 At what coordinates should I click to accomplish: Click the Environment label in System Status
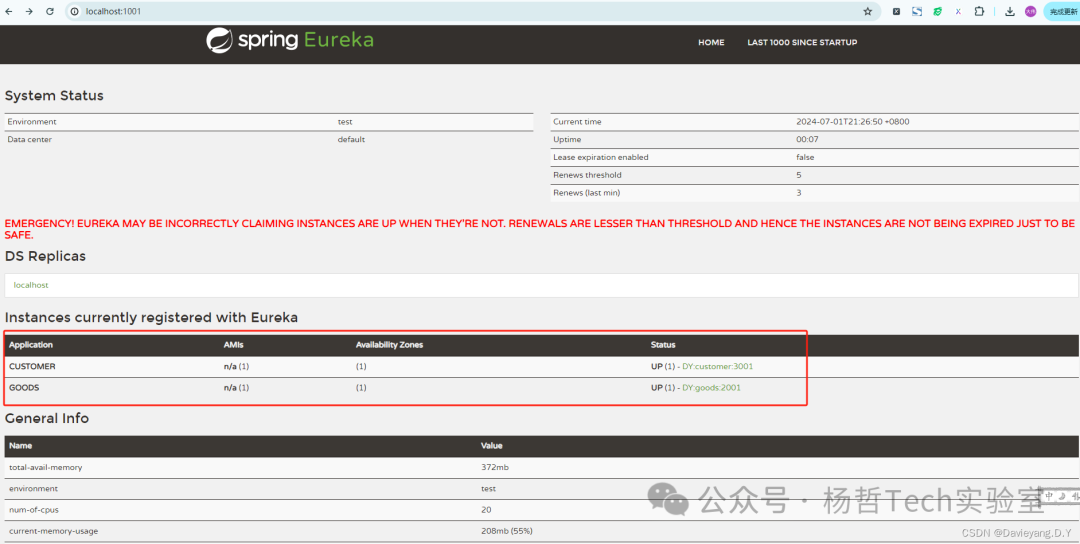click(x=32, y=122)
